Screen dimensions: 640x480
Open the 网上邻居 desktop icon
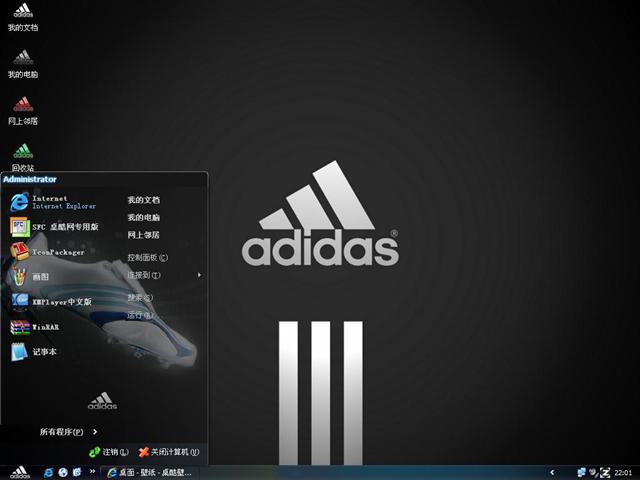click(x=23, y=111)
